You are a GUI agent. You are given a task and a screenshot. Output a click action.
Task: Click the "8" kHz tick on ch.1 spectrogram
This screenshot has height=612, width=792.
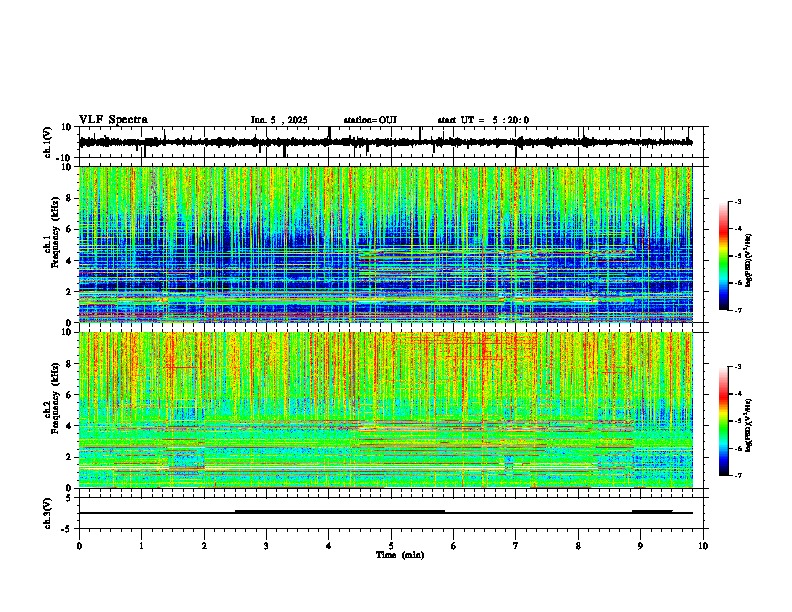70,198
